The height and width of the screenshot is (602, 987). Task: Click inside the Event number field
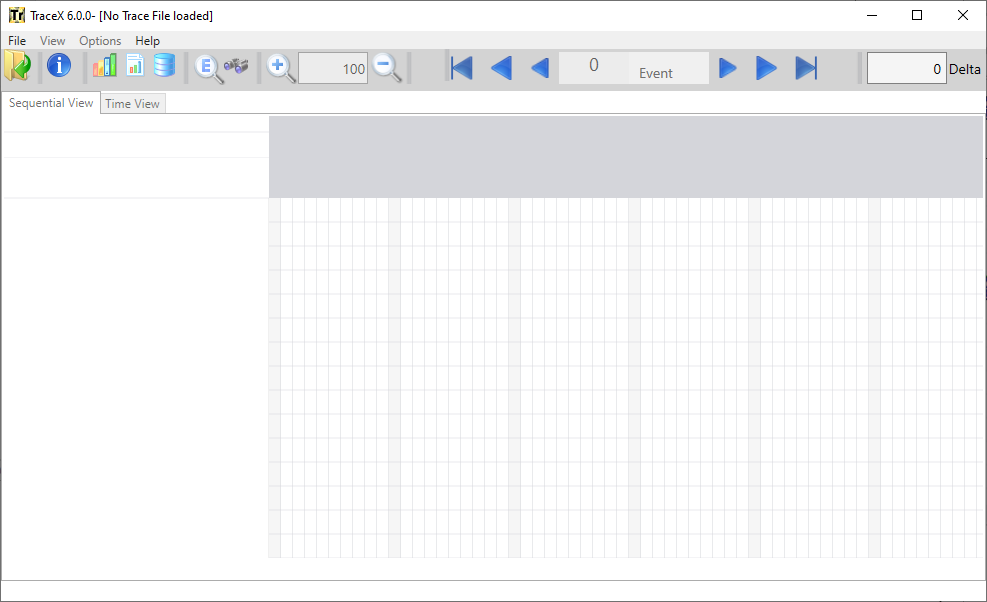(x=594, y=66)
